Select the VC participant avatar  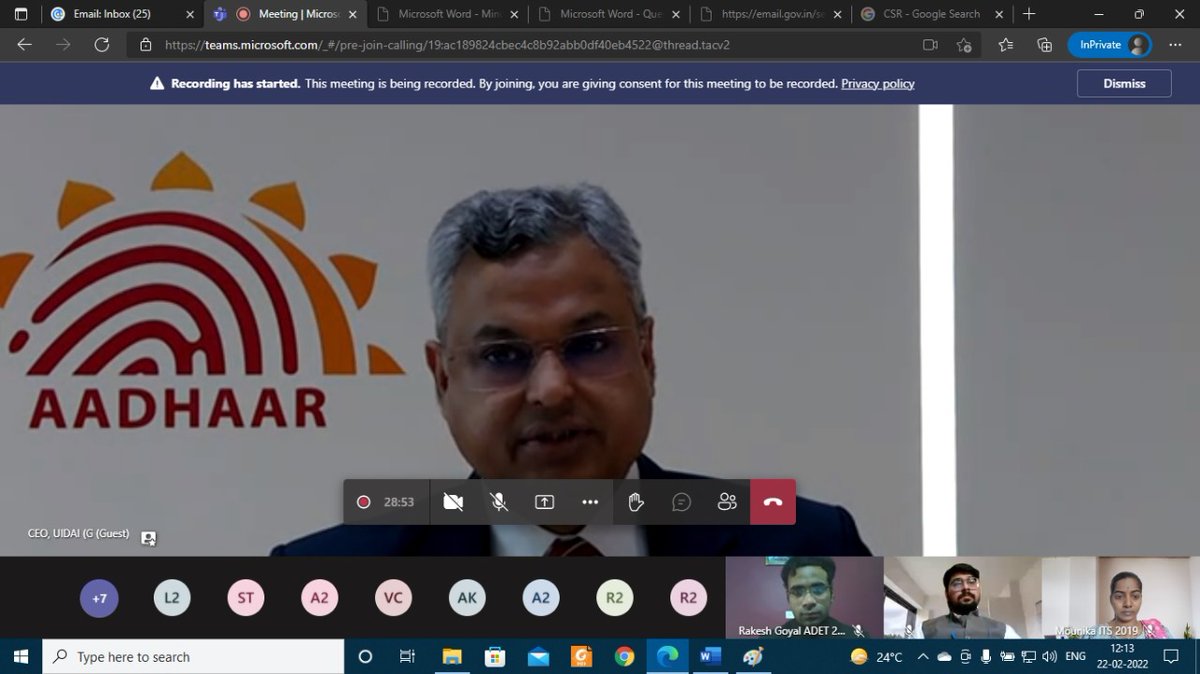click(x=393, y=598)
